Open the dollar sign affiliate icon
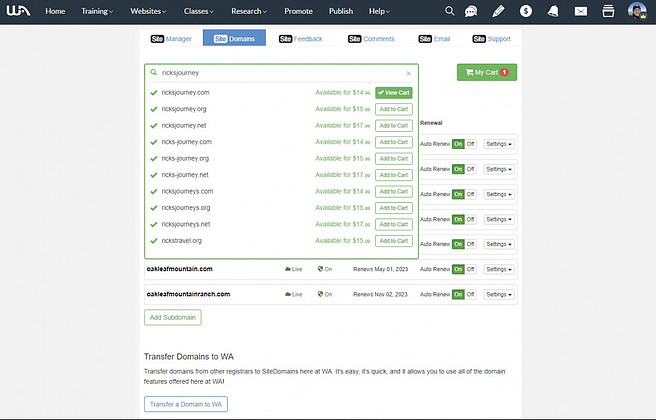Screen dimensions: 656x420 point(526,11)
